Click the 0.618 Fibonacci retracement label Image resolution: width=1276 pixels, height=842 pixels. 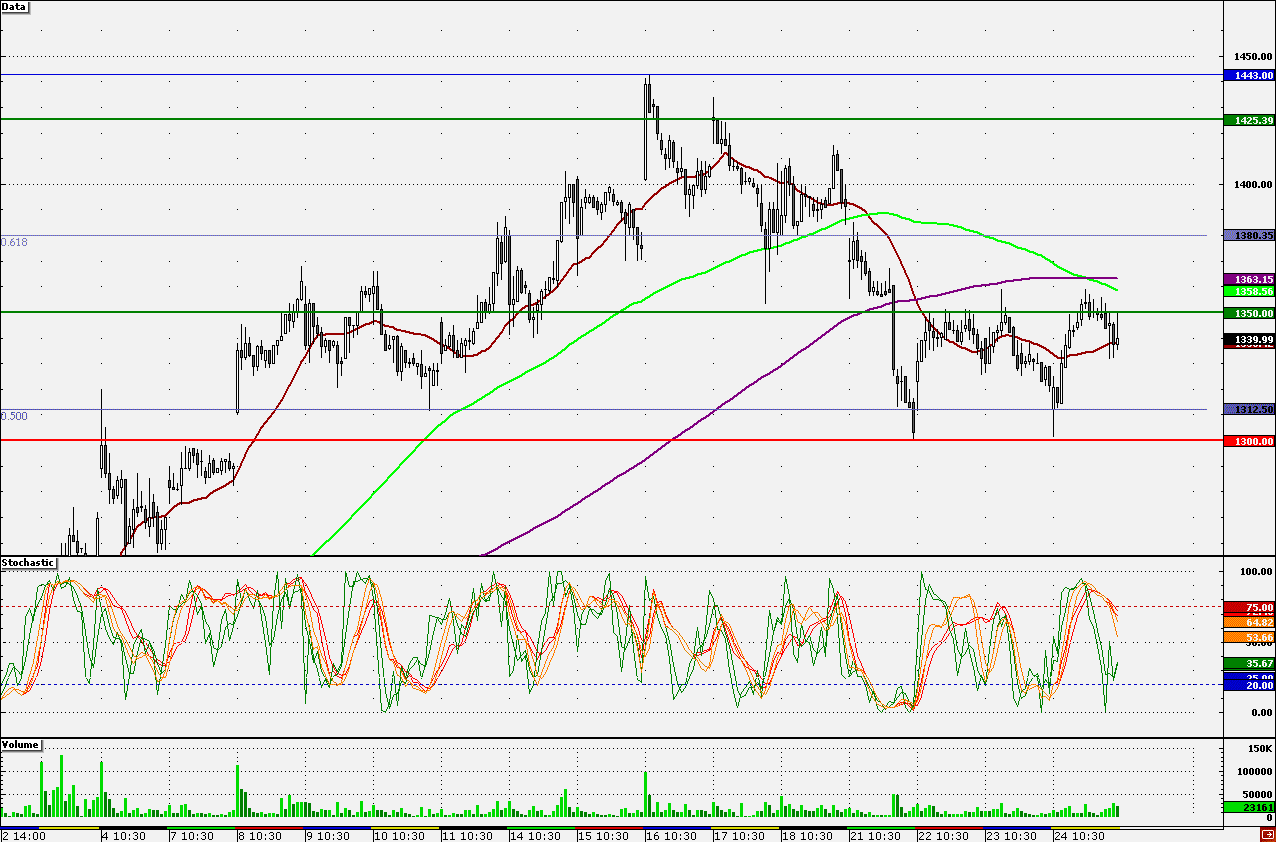pyautogui.click(x=14, y=243)
